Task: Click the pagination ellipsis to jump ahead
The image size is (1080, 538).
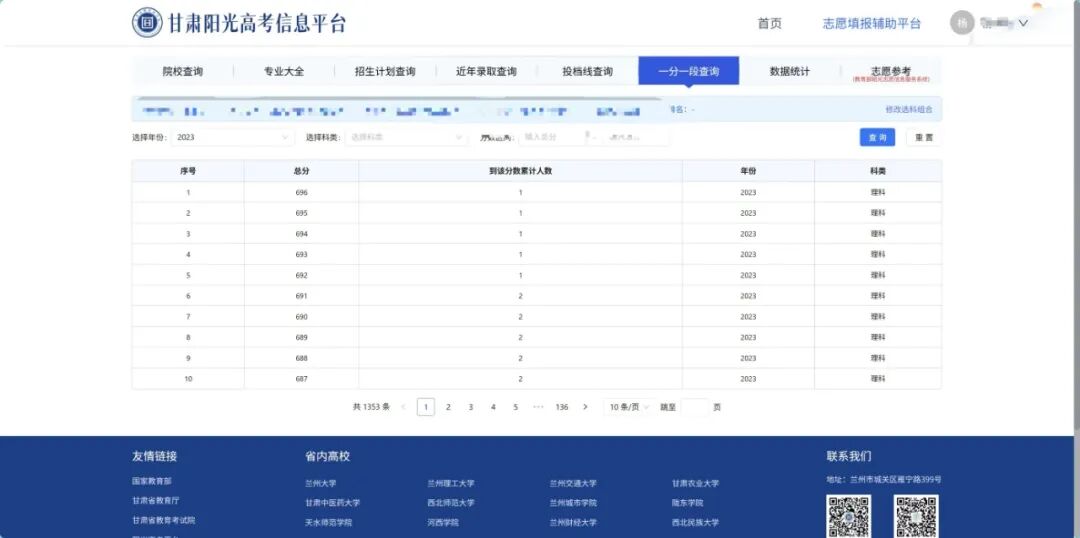Action: (538, 407)
